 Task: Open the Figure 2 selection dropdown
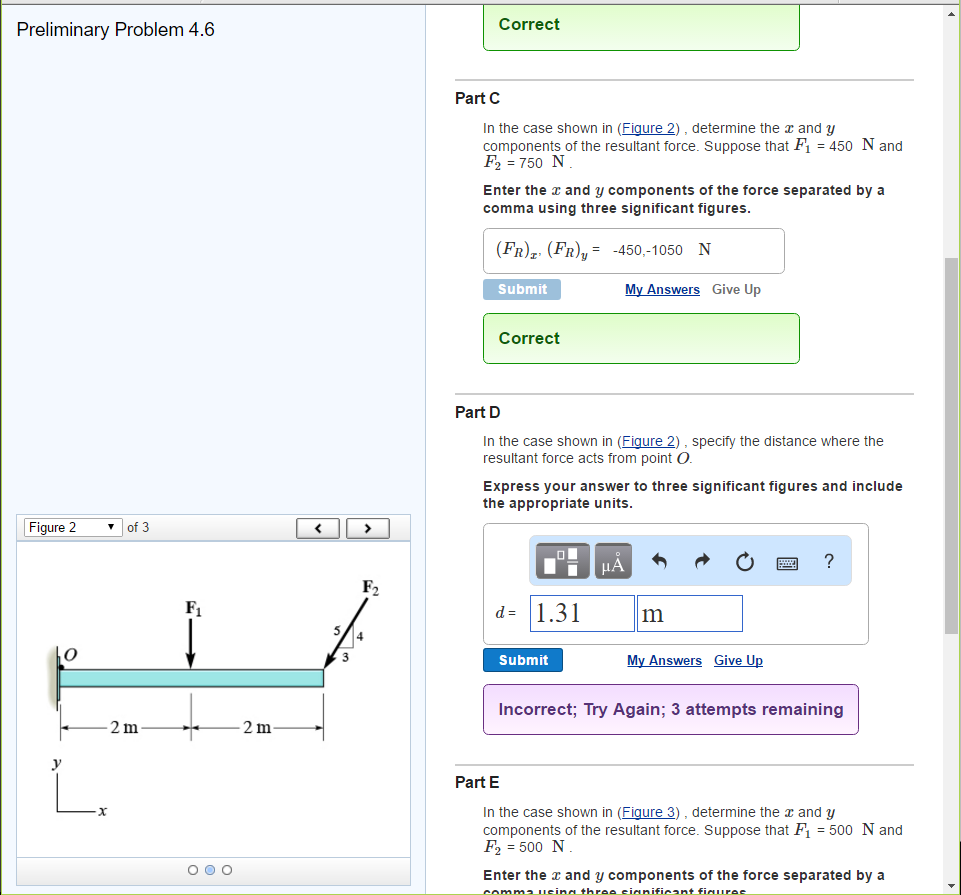73,528
